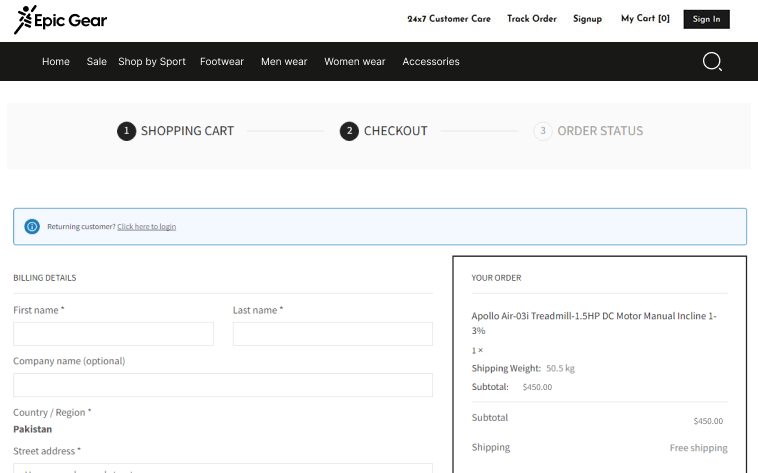
Task: Open the Track Order link
Action: pyautogui.click(x=532, y=19)
